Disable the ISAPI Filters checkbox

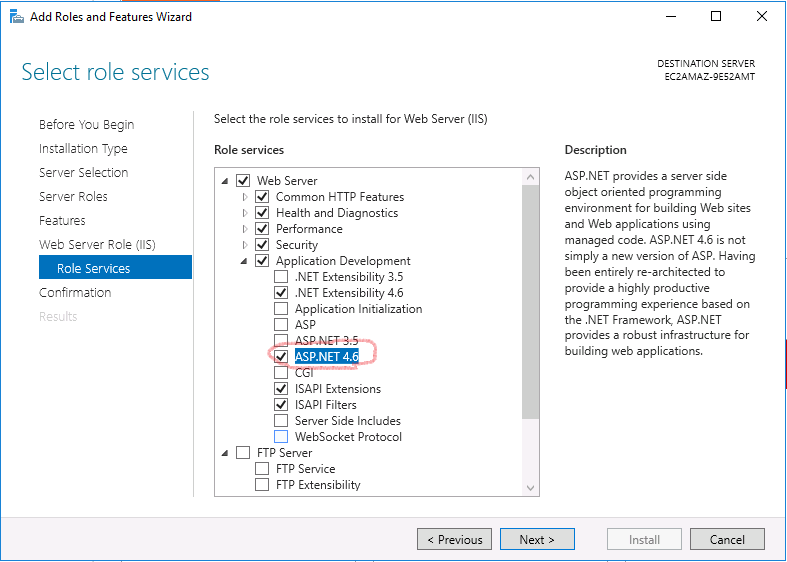[x=281, y=405]
